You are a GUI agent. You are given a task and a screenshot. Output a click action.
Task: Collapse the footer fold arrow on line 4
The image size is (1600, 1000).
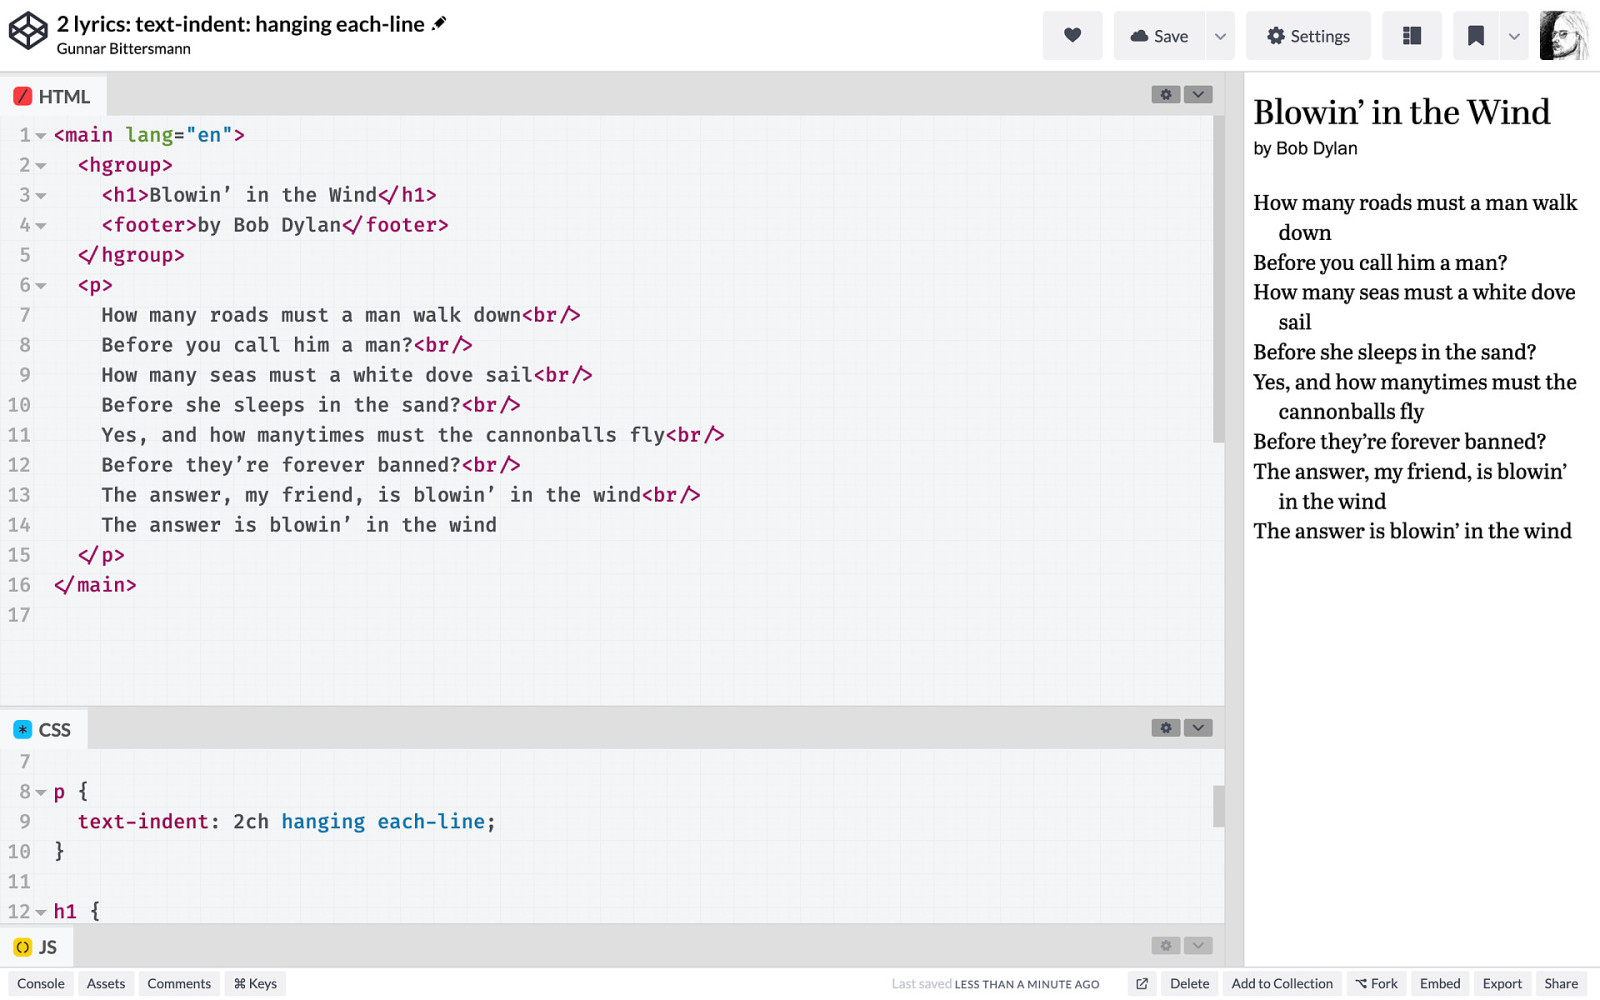(41, 225)
